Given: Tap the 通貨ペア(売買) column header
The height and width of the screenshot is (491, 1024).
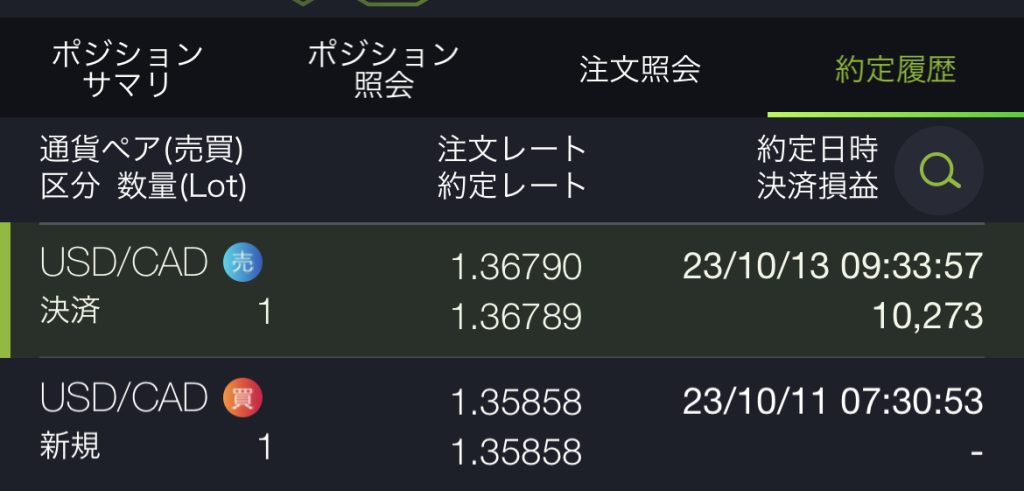Looking at the screenshot, I should pyautogui.click(x=142, y=150).
